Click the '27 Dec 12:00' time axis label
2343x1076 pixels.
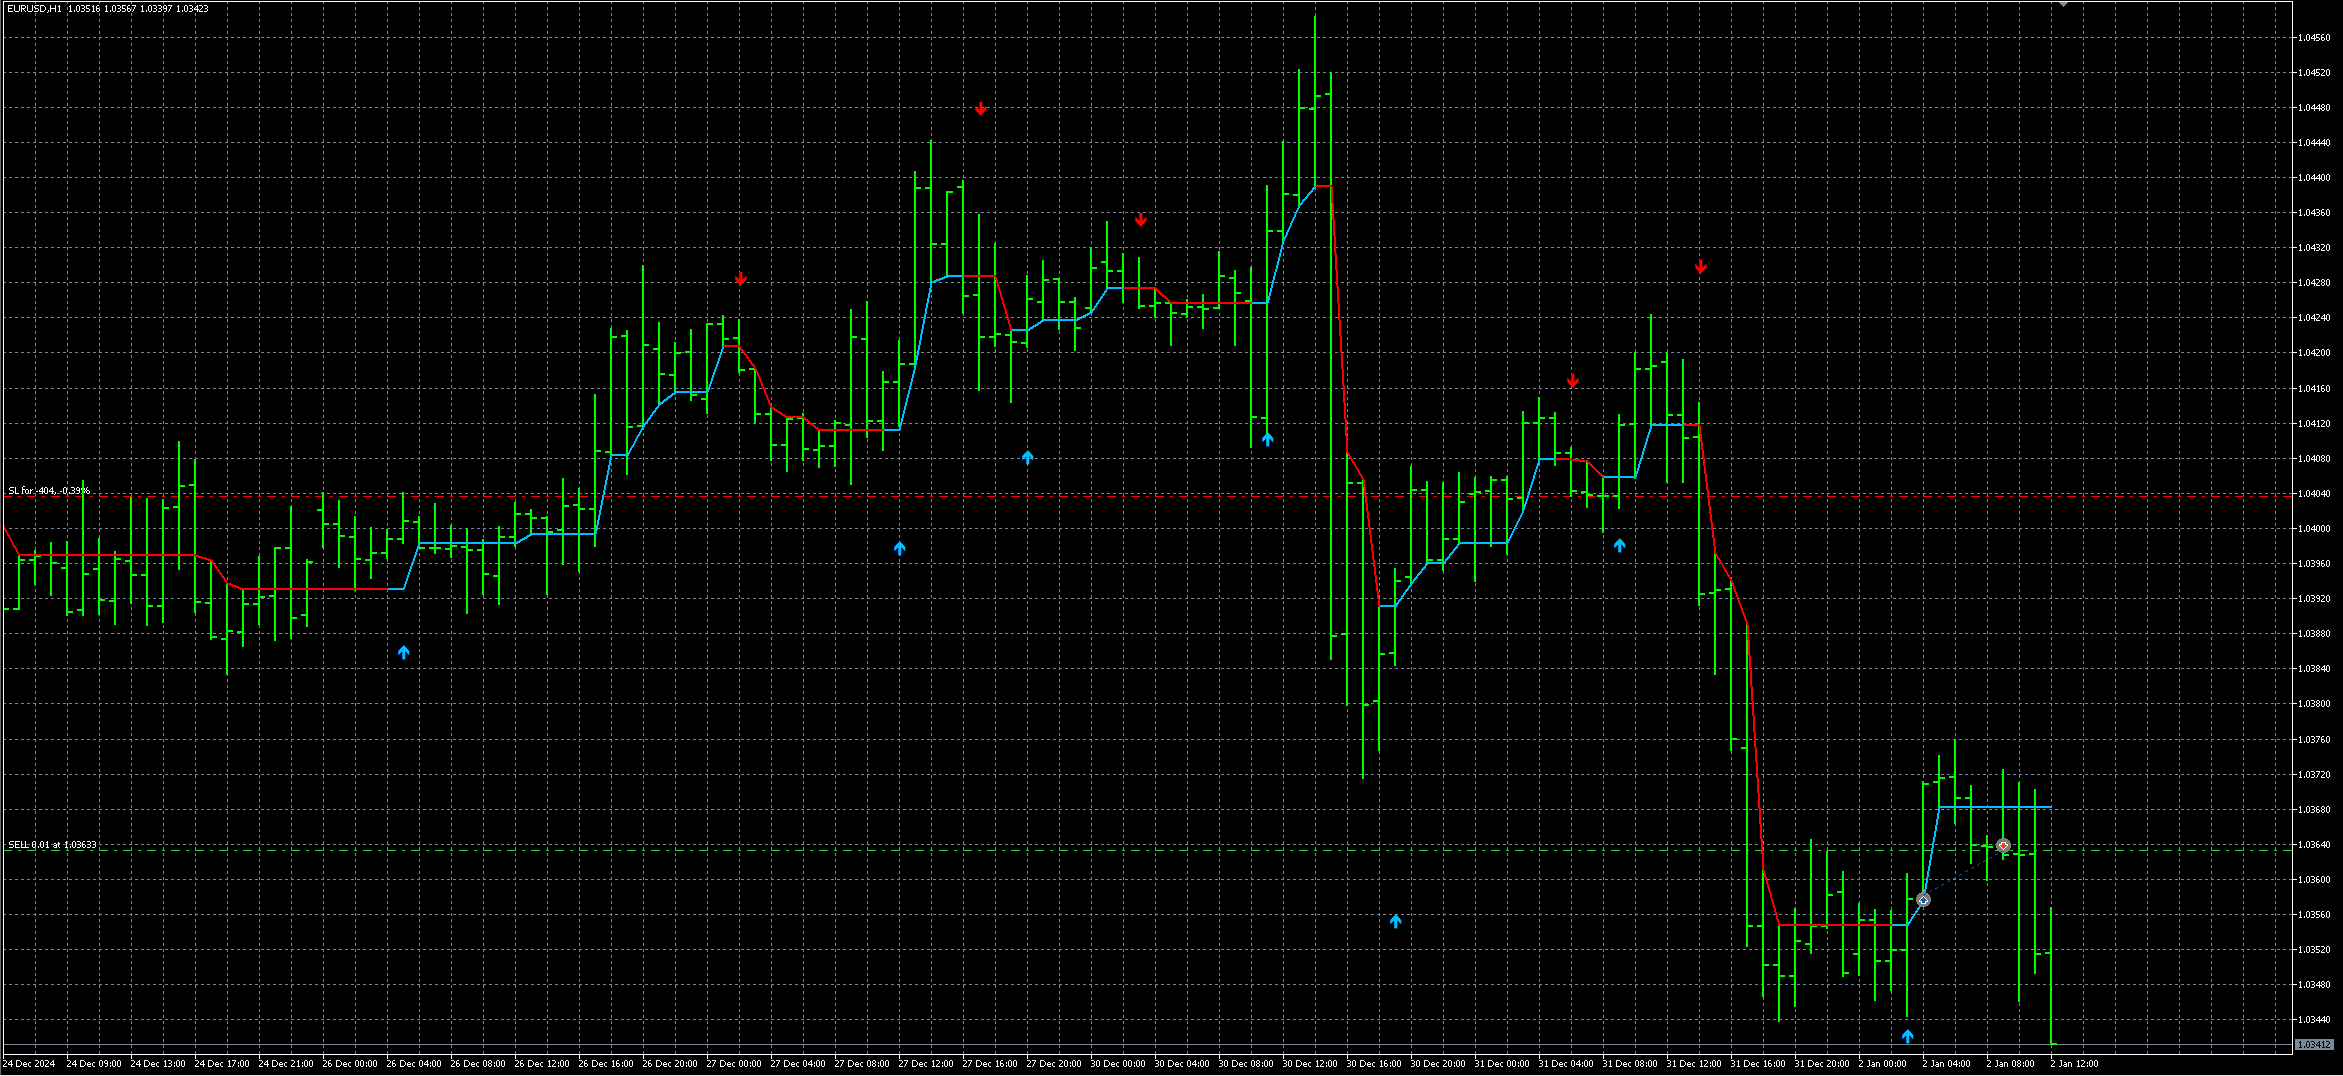pyautogui.click(x=926, y=1064)
